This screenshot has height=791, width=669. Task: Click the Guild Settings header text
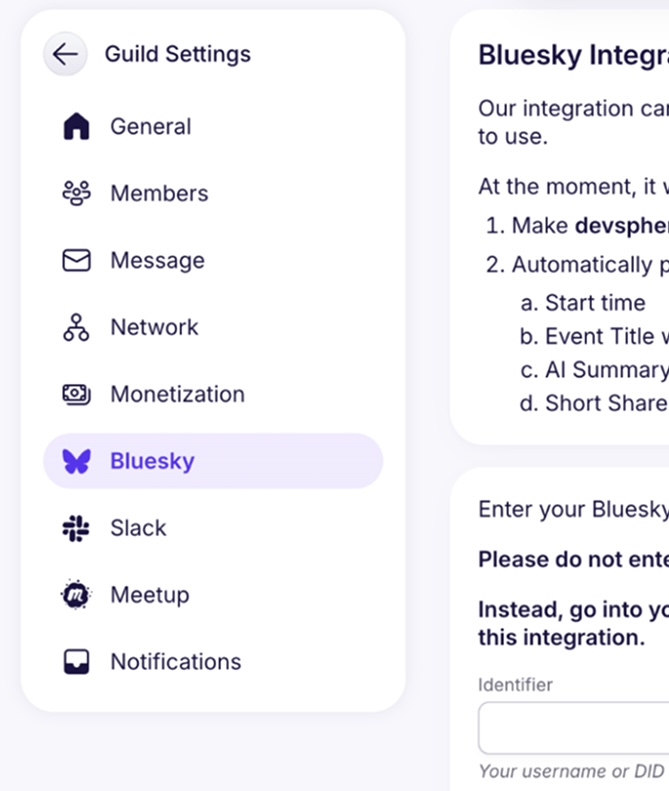click(178, 54)
